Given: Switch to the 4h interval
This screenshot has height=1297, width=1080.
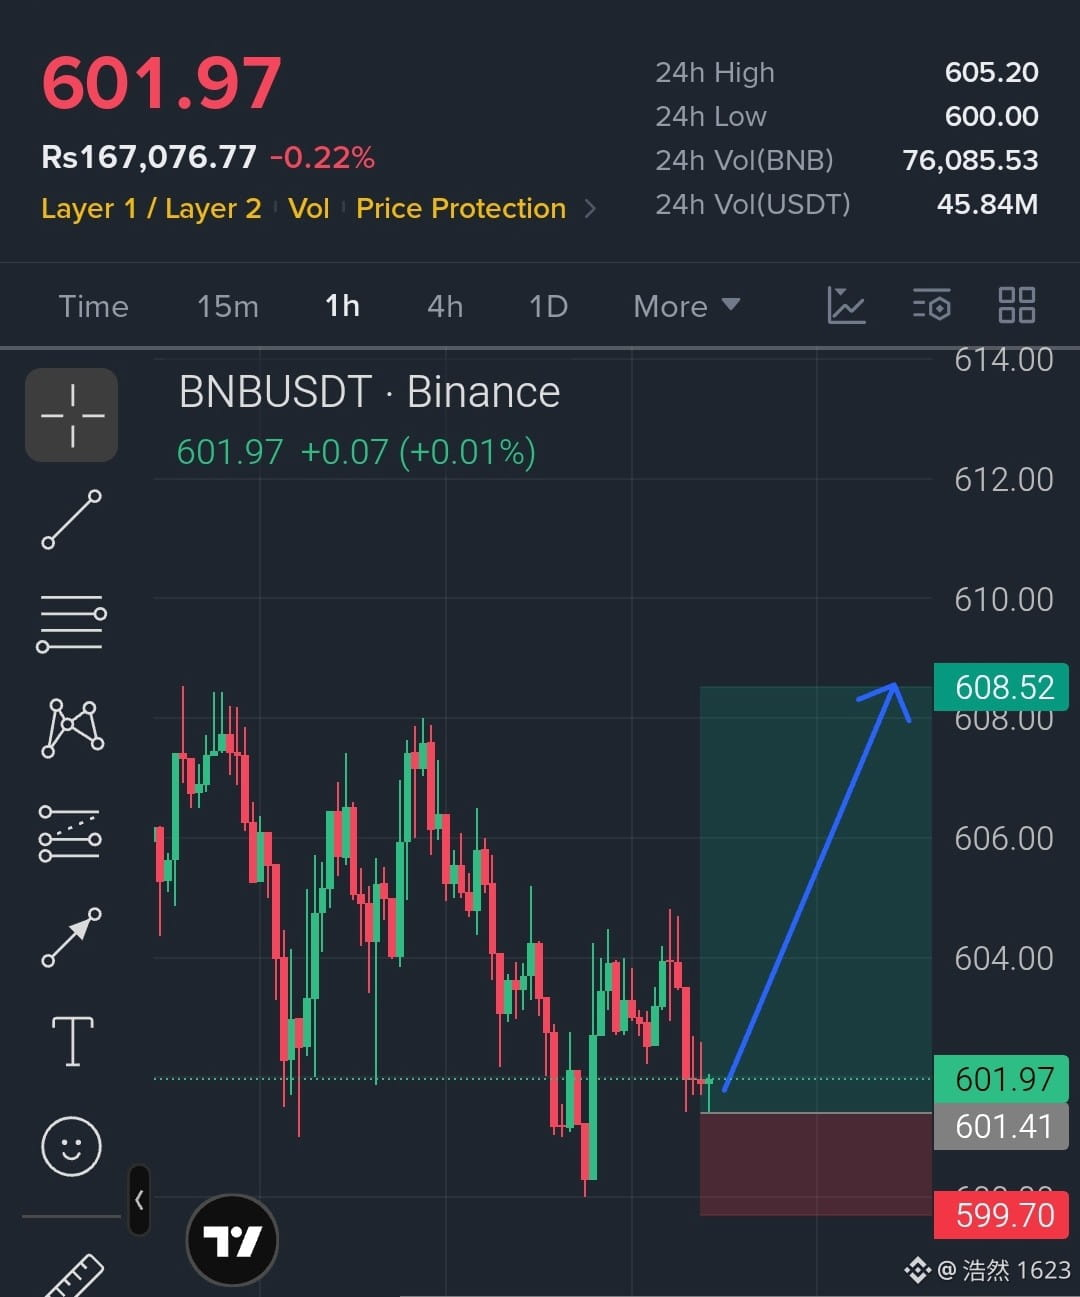Looking at the screenshot, I should [445, 306].
